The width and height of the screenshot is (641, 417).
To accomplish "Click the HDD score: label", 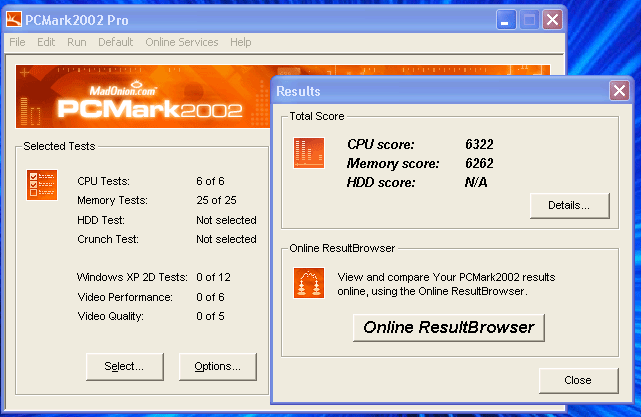I will (x=381, y=182).
